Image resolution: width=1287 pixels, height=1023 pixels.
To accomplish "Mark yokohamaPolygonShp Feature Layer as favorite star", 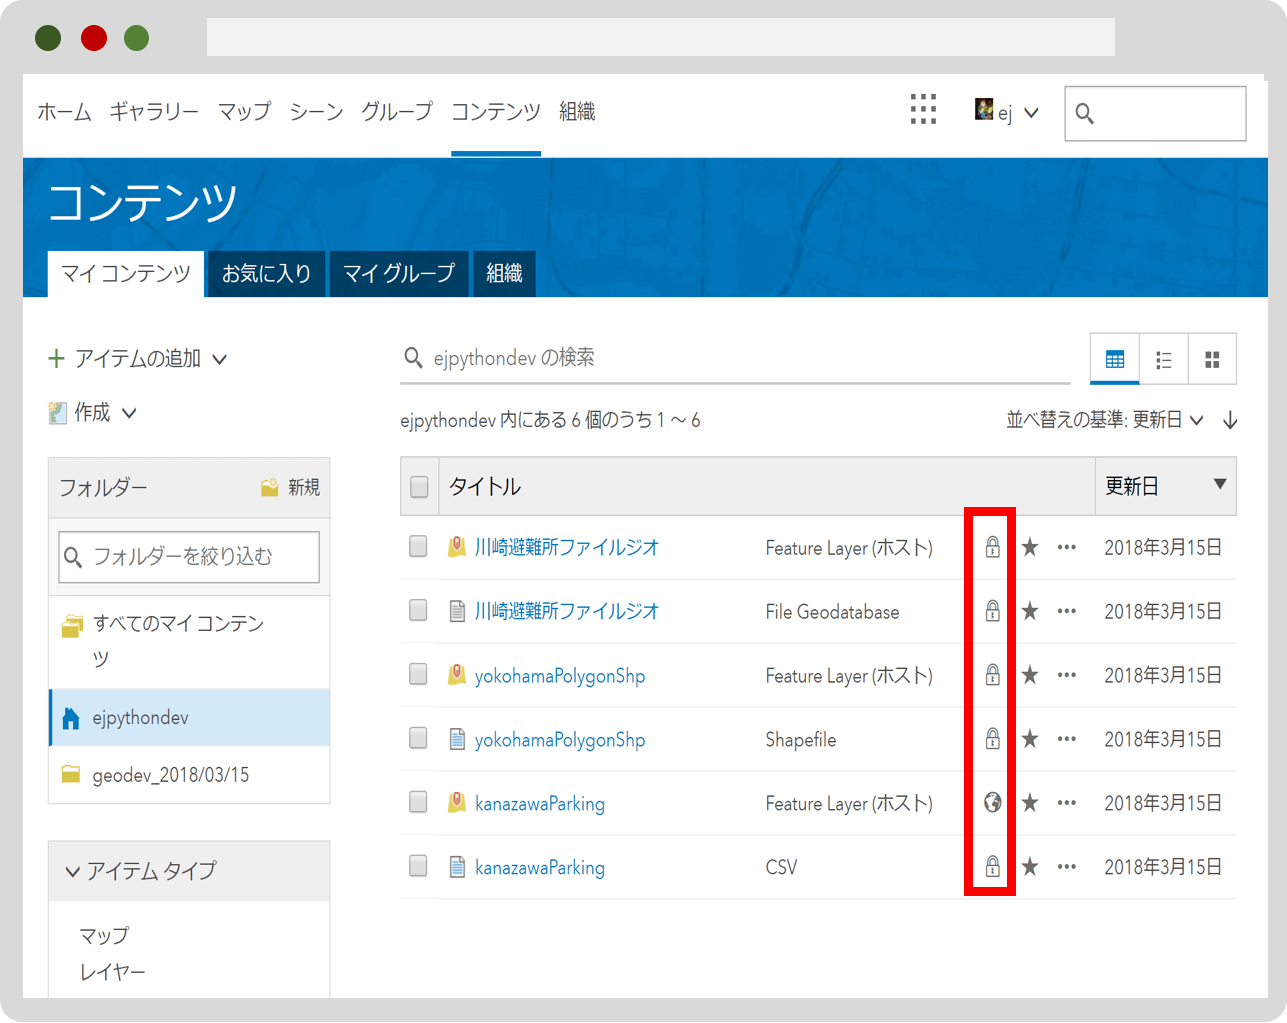I will coord(1029,675).
